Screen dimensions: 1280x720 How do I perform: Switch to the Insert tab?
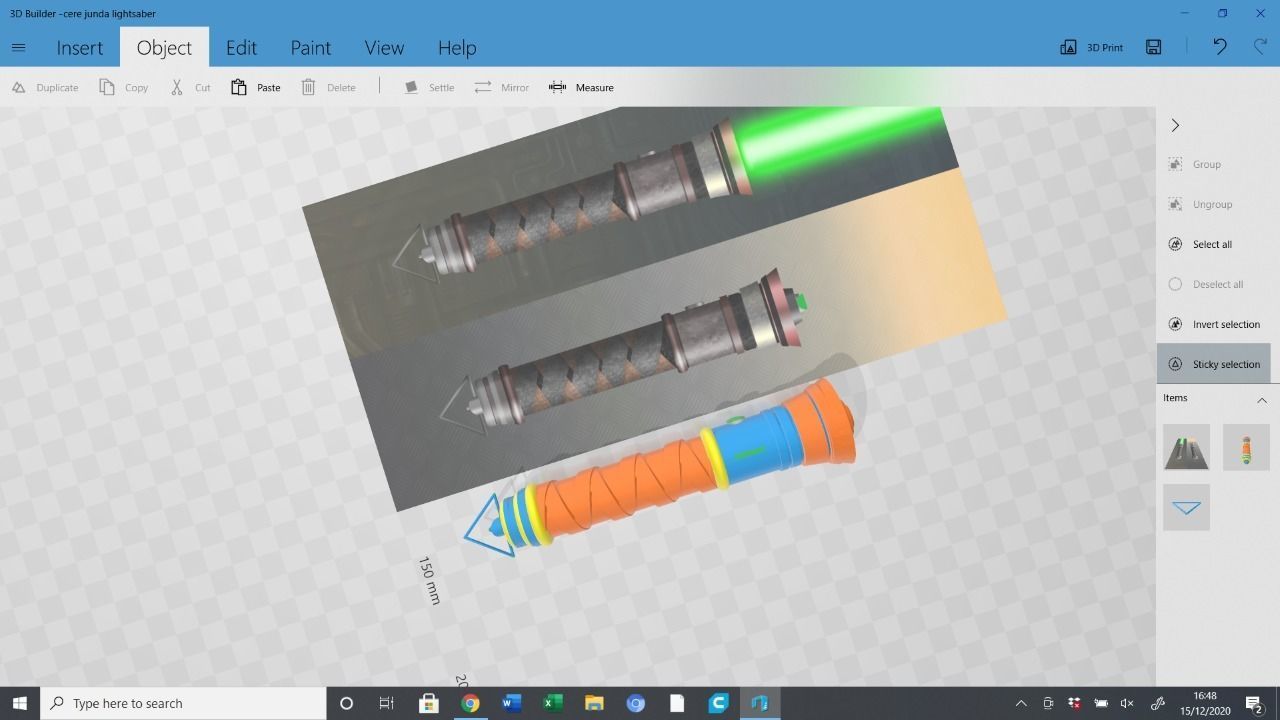tap(80, 47)
